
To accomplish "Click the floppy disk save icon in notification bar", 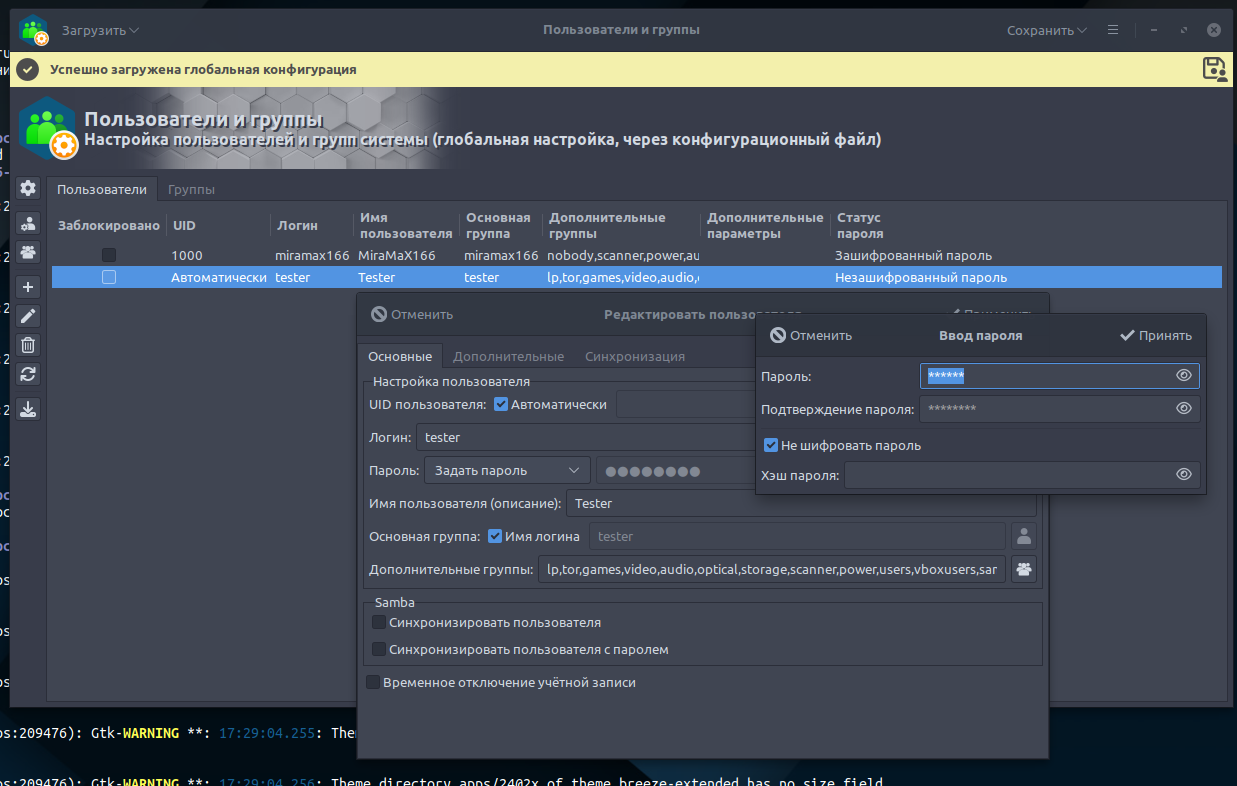I will (1214, 69).
